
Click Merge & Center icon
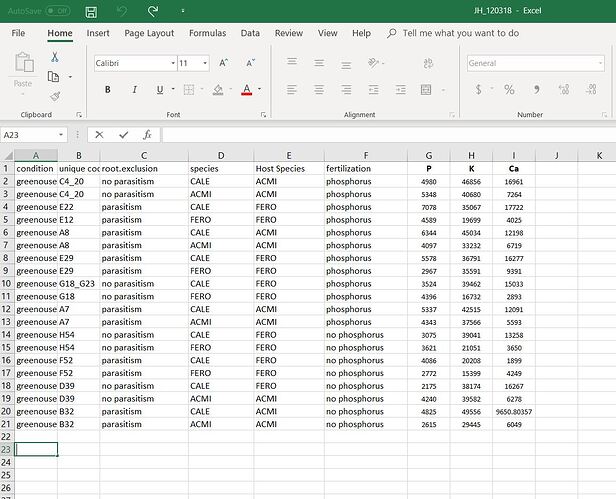pos(426,90)
